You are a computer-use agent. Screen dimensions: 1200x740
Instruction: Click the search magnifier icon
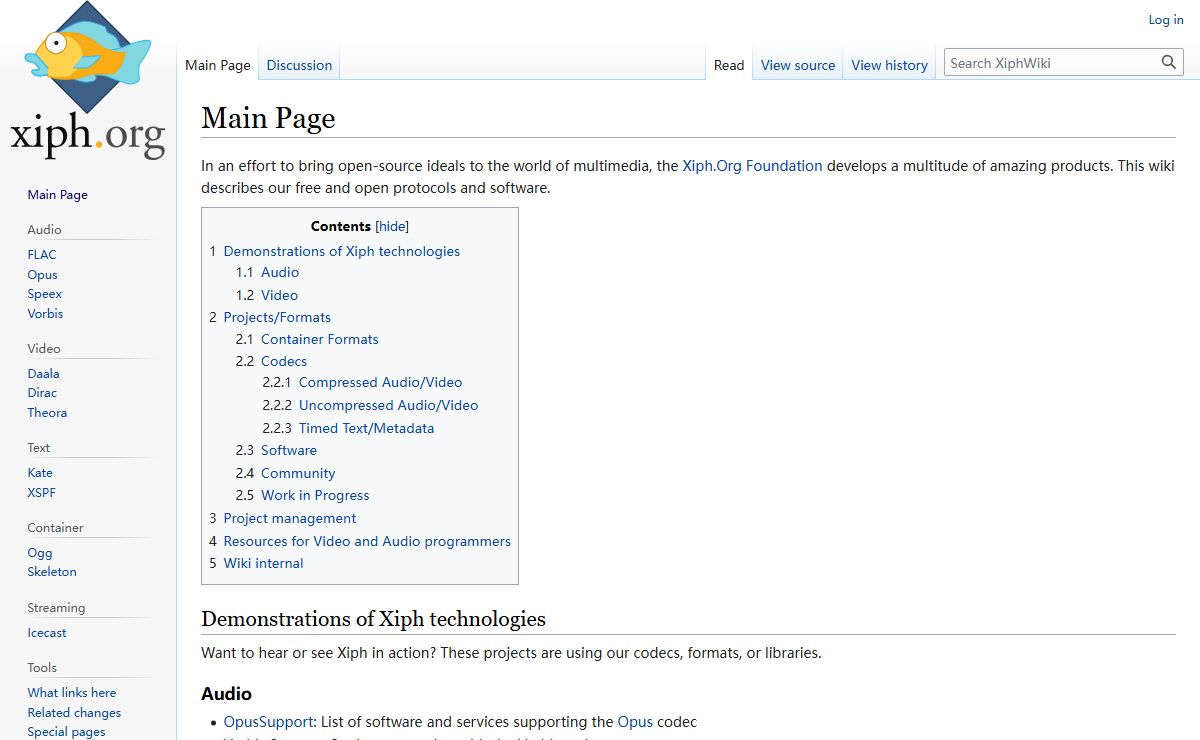(x=1169, y=63)
